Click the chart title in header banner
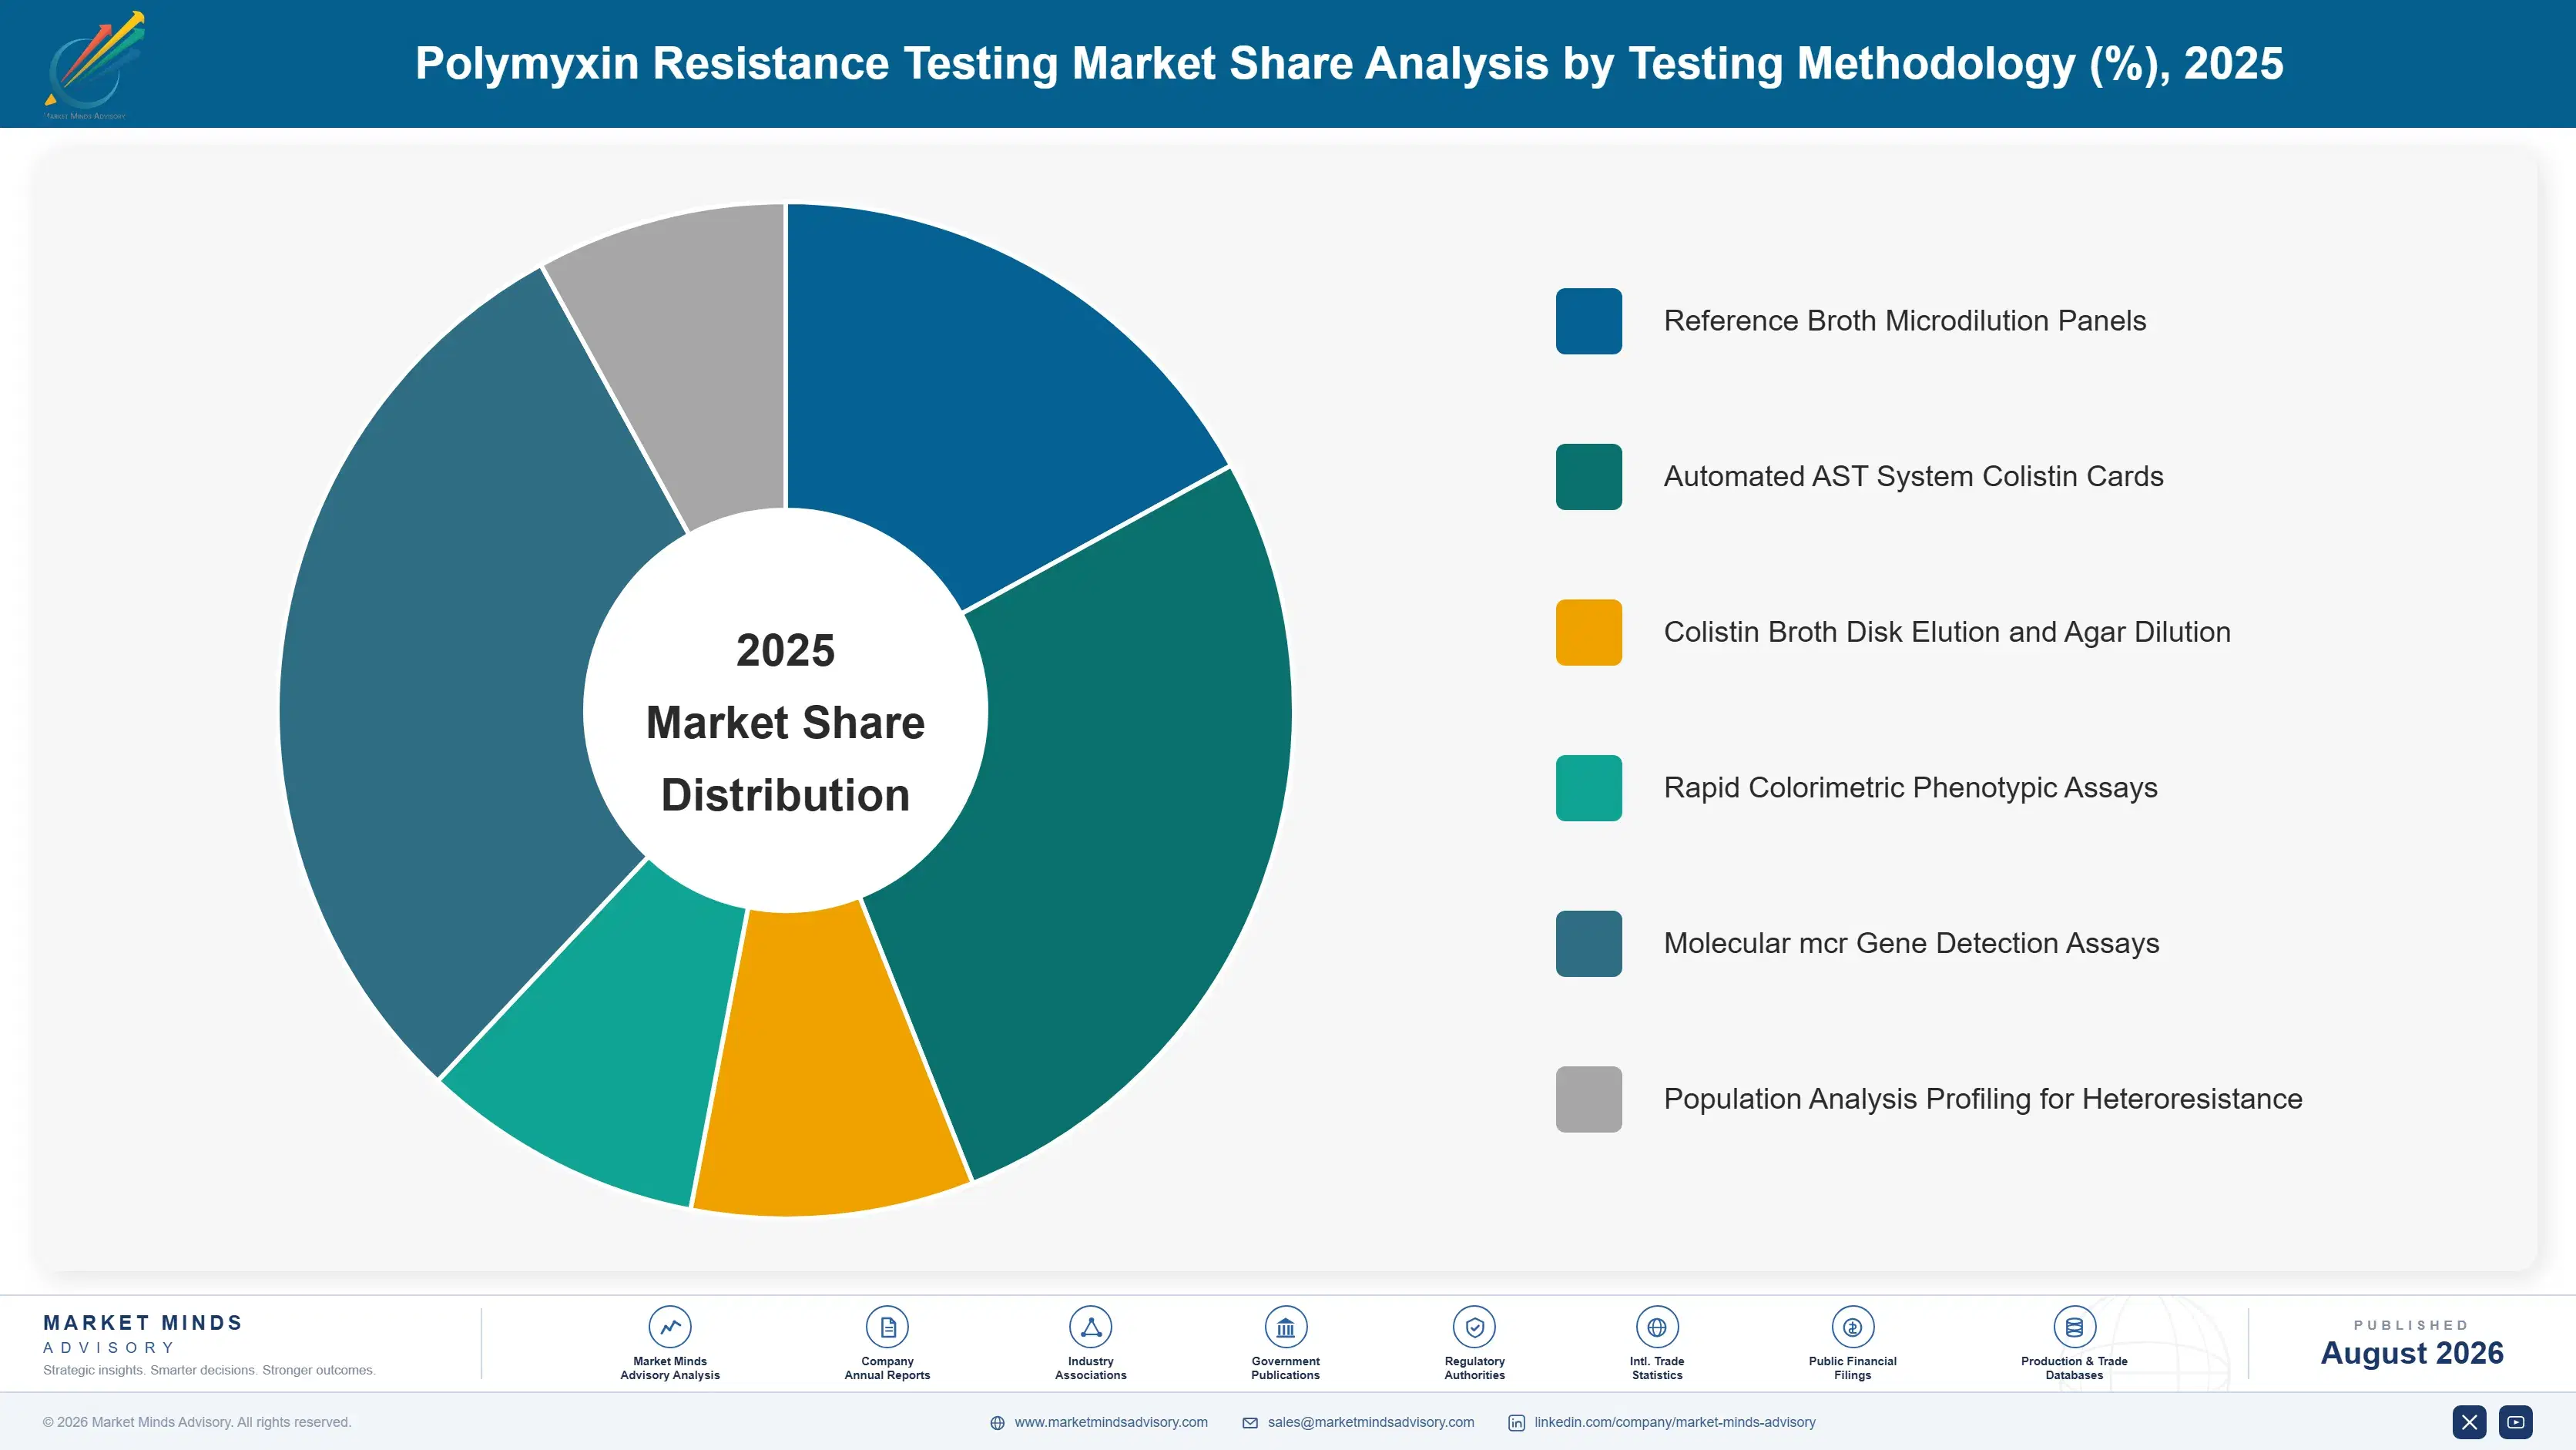The height and width of the screenshot is (1450, 2576). tap(1349, 63)
